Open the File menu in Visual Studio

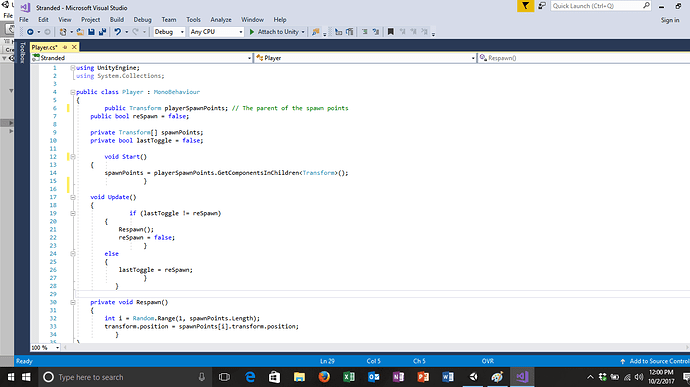pyautogui.click(x=24, y=20)
